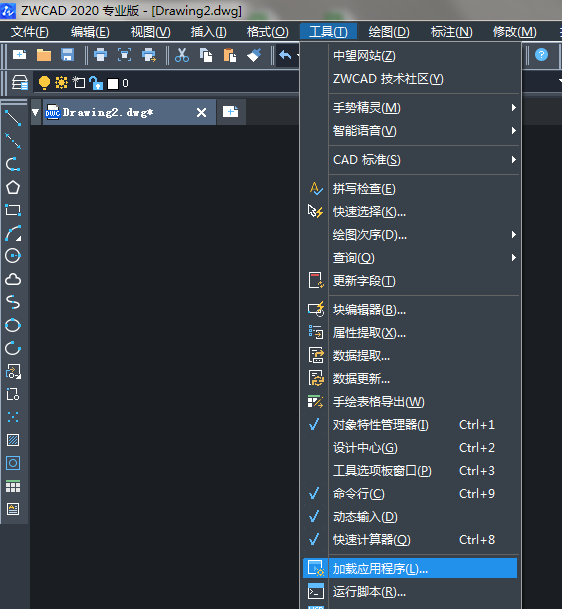Click the Save floppy disk icon
This screenshot has height=609, width=562.
click(x=68, y=55)
